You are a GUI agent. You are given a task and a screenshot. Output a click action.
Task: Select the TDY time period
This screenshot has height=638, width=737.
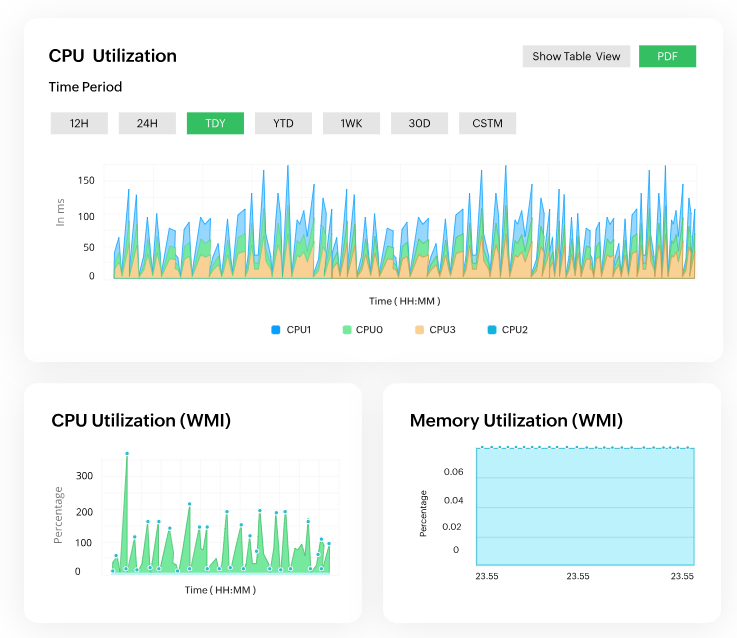(215, 124)
